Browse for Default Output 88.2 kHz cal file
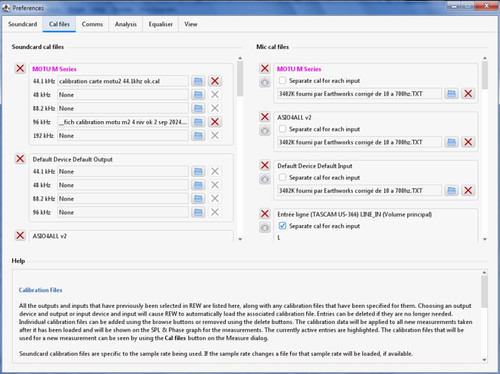 [198, 199]
